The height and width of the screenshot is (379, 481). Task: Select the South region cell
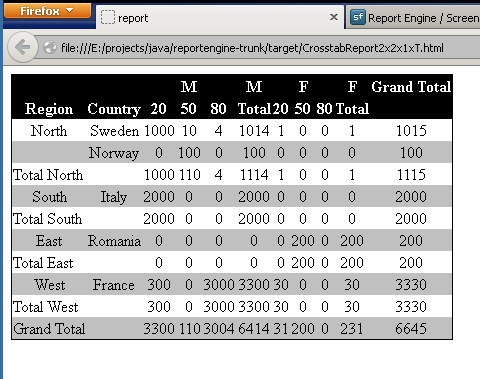[49, 197]
